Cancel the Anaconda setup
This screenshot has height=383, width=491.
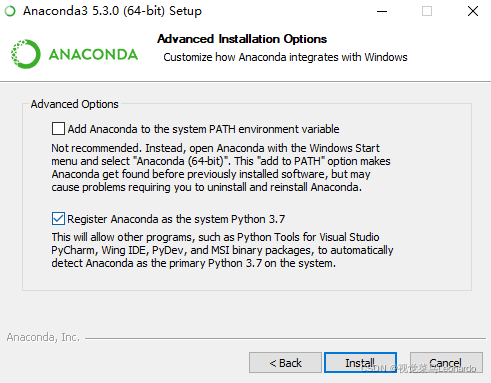446,362
